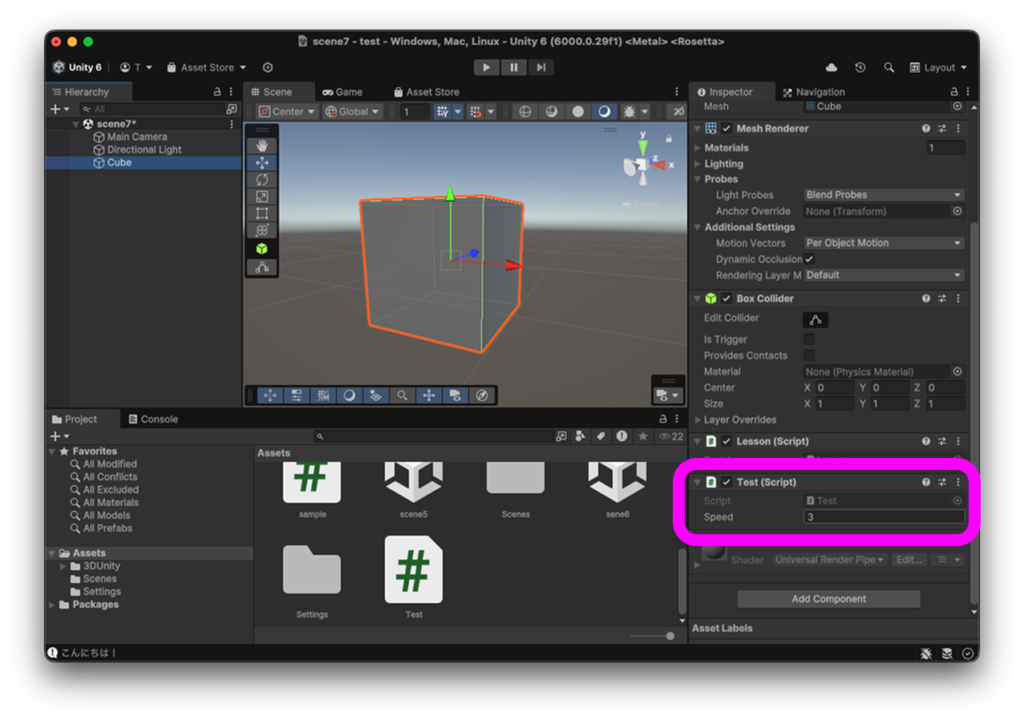1024x721 pixels.
Task: Click the Edit Collider icon button
Action: tap(815, 320)
